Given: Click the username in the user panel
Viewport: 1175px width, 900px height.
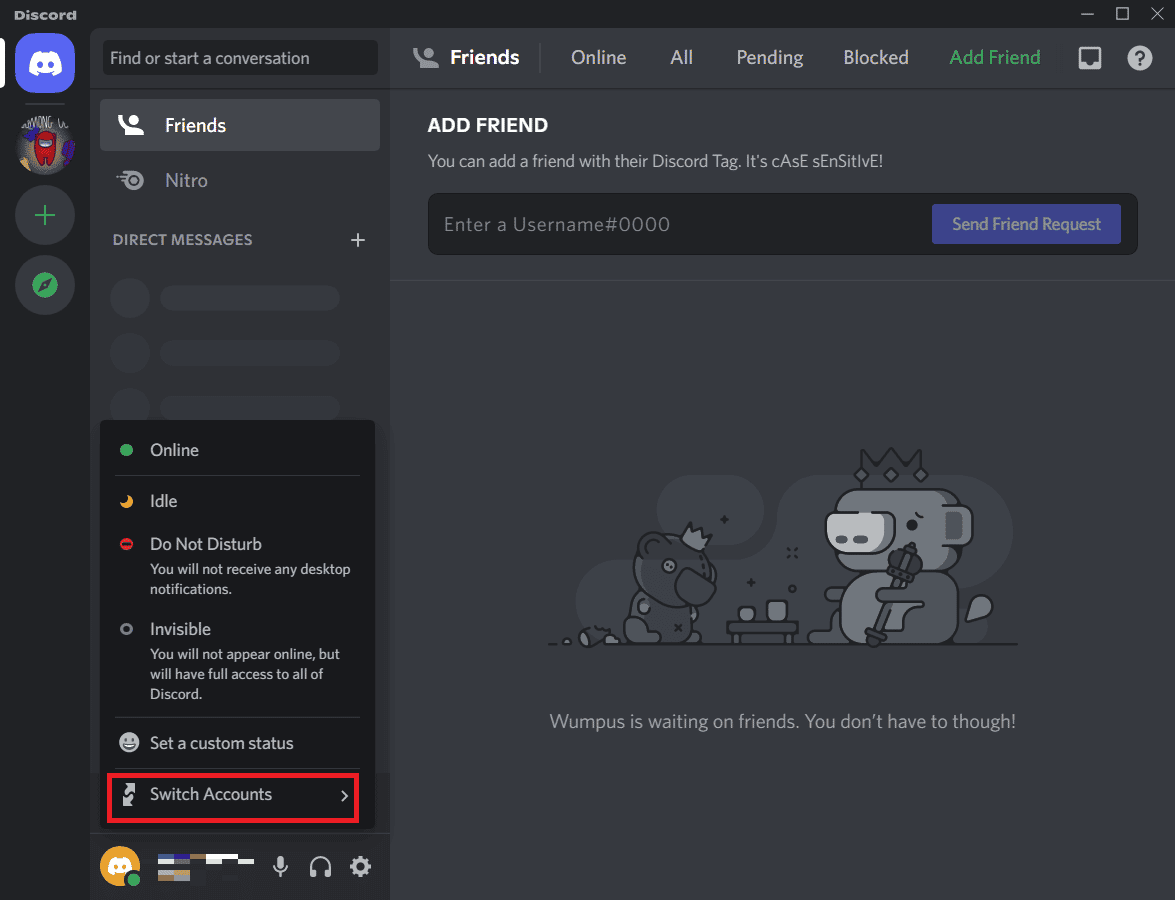Looking at the screenshot, I should (x=205, y=866).
